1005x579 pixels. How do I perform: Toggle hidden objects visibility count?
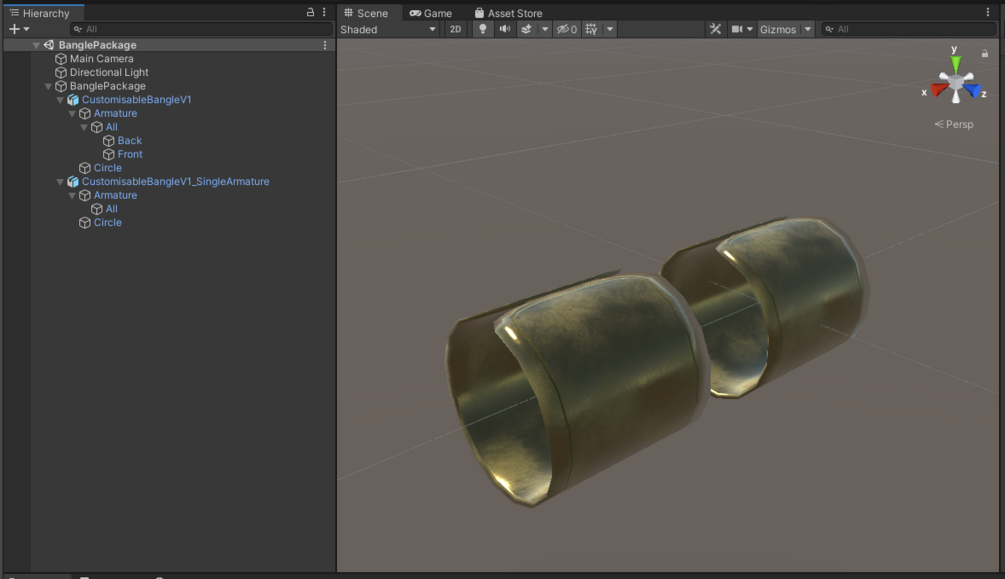click(567, 29)
